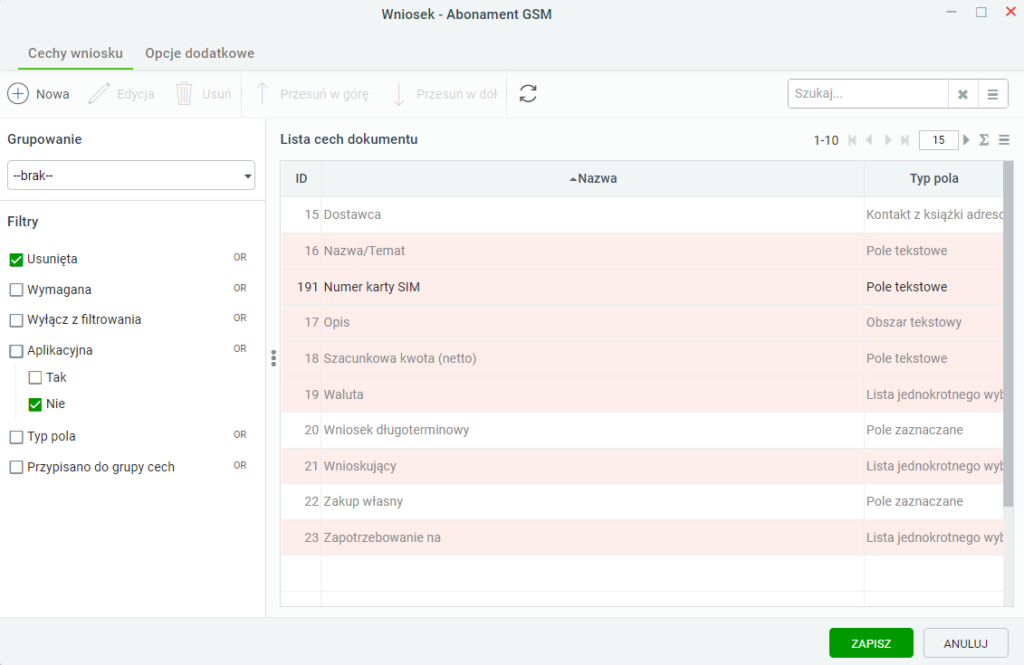Select the Numer karty SIM row
This screenshot has width=1024, height=665.
(642, 287)
